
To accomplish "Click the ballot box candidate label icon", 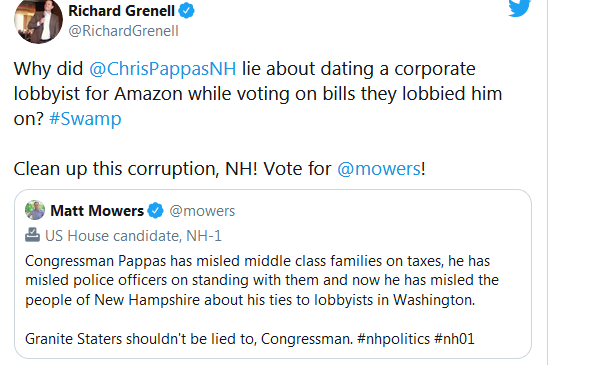I will click(32, 235).
